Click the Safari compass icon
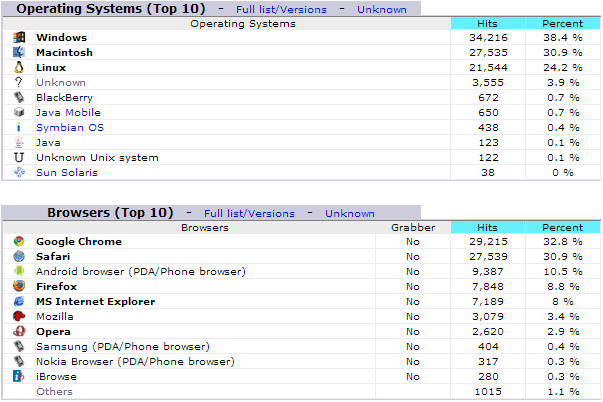 click(18, 256)
